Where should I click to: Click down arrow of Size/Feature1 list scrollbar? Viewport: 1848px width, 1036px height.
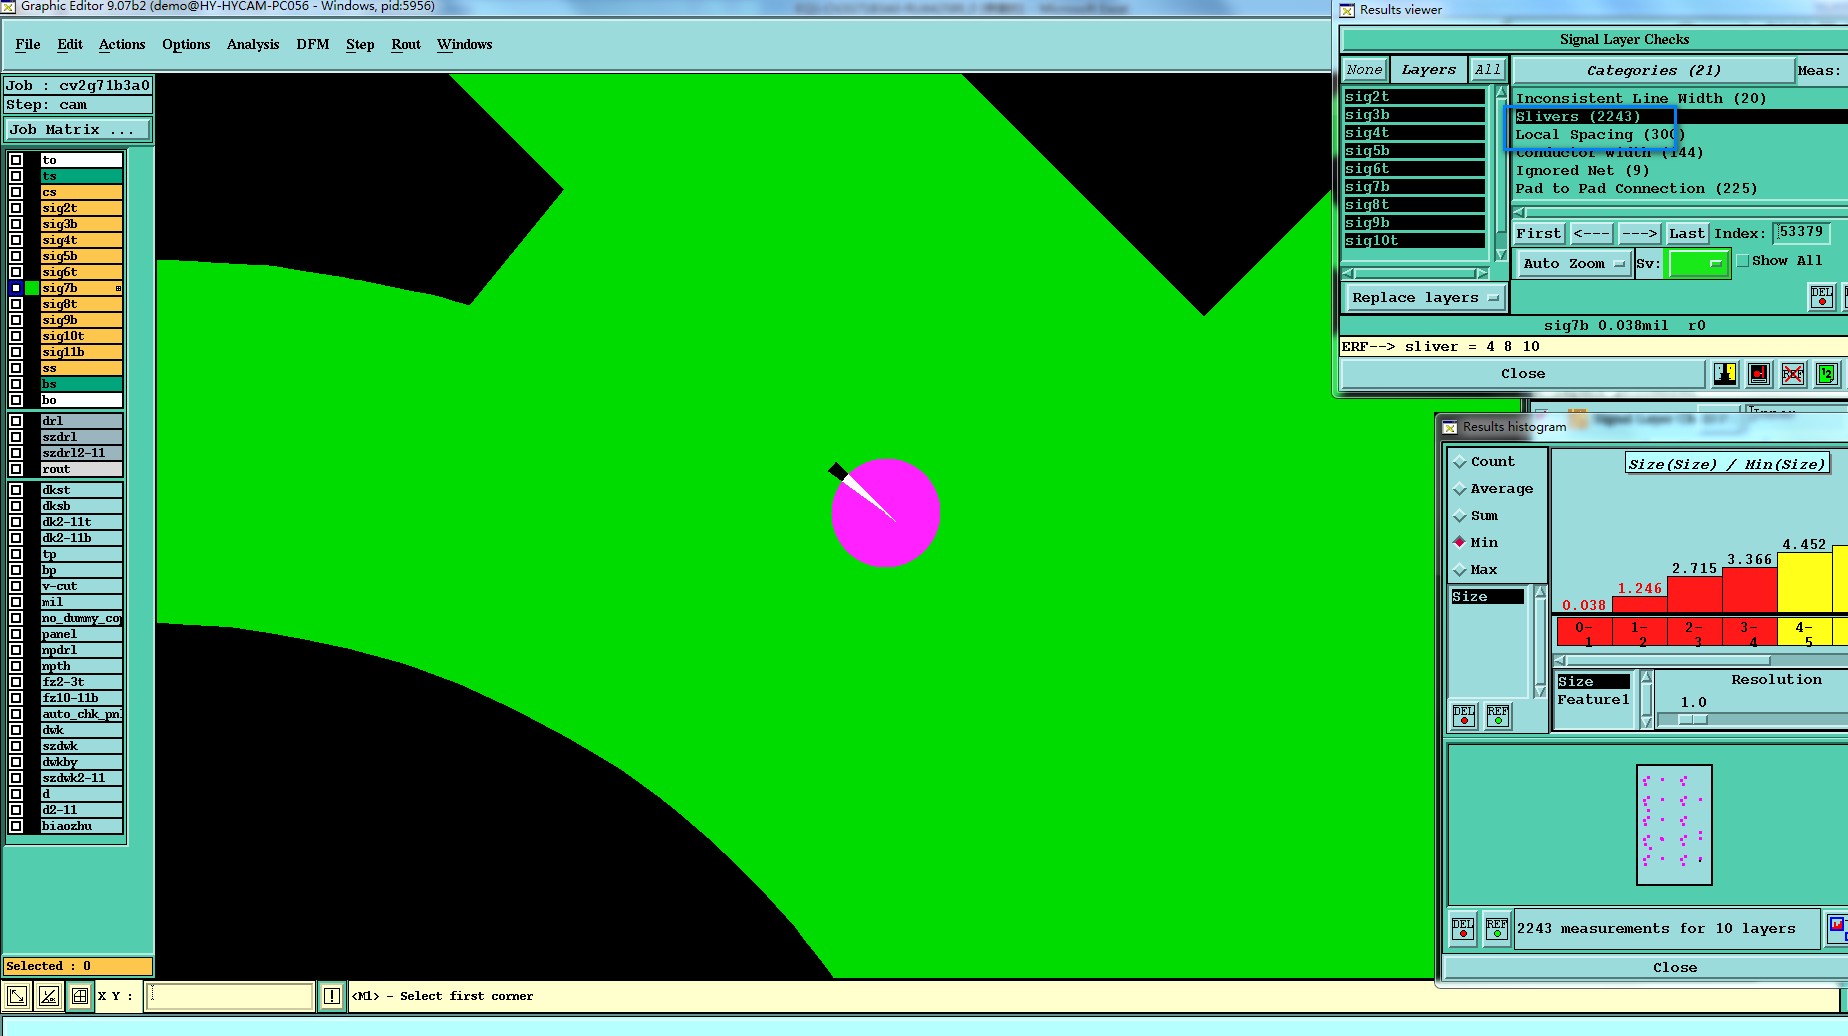(1646, 723)
